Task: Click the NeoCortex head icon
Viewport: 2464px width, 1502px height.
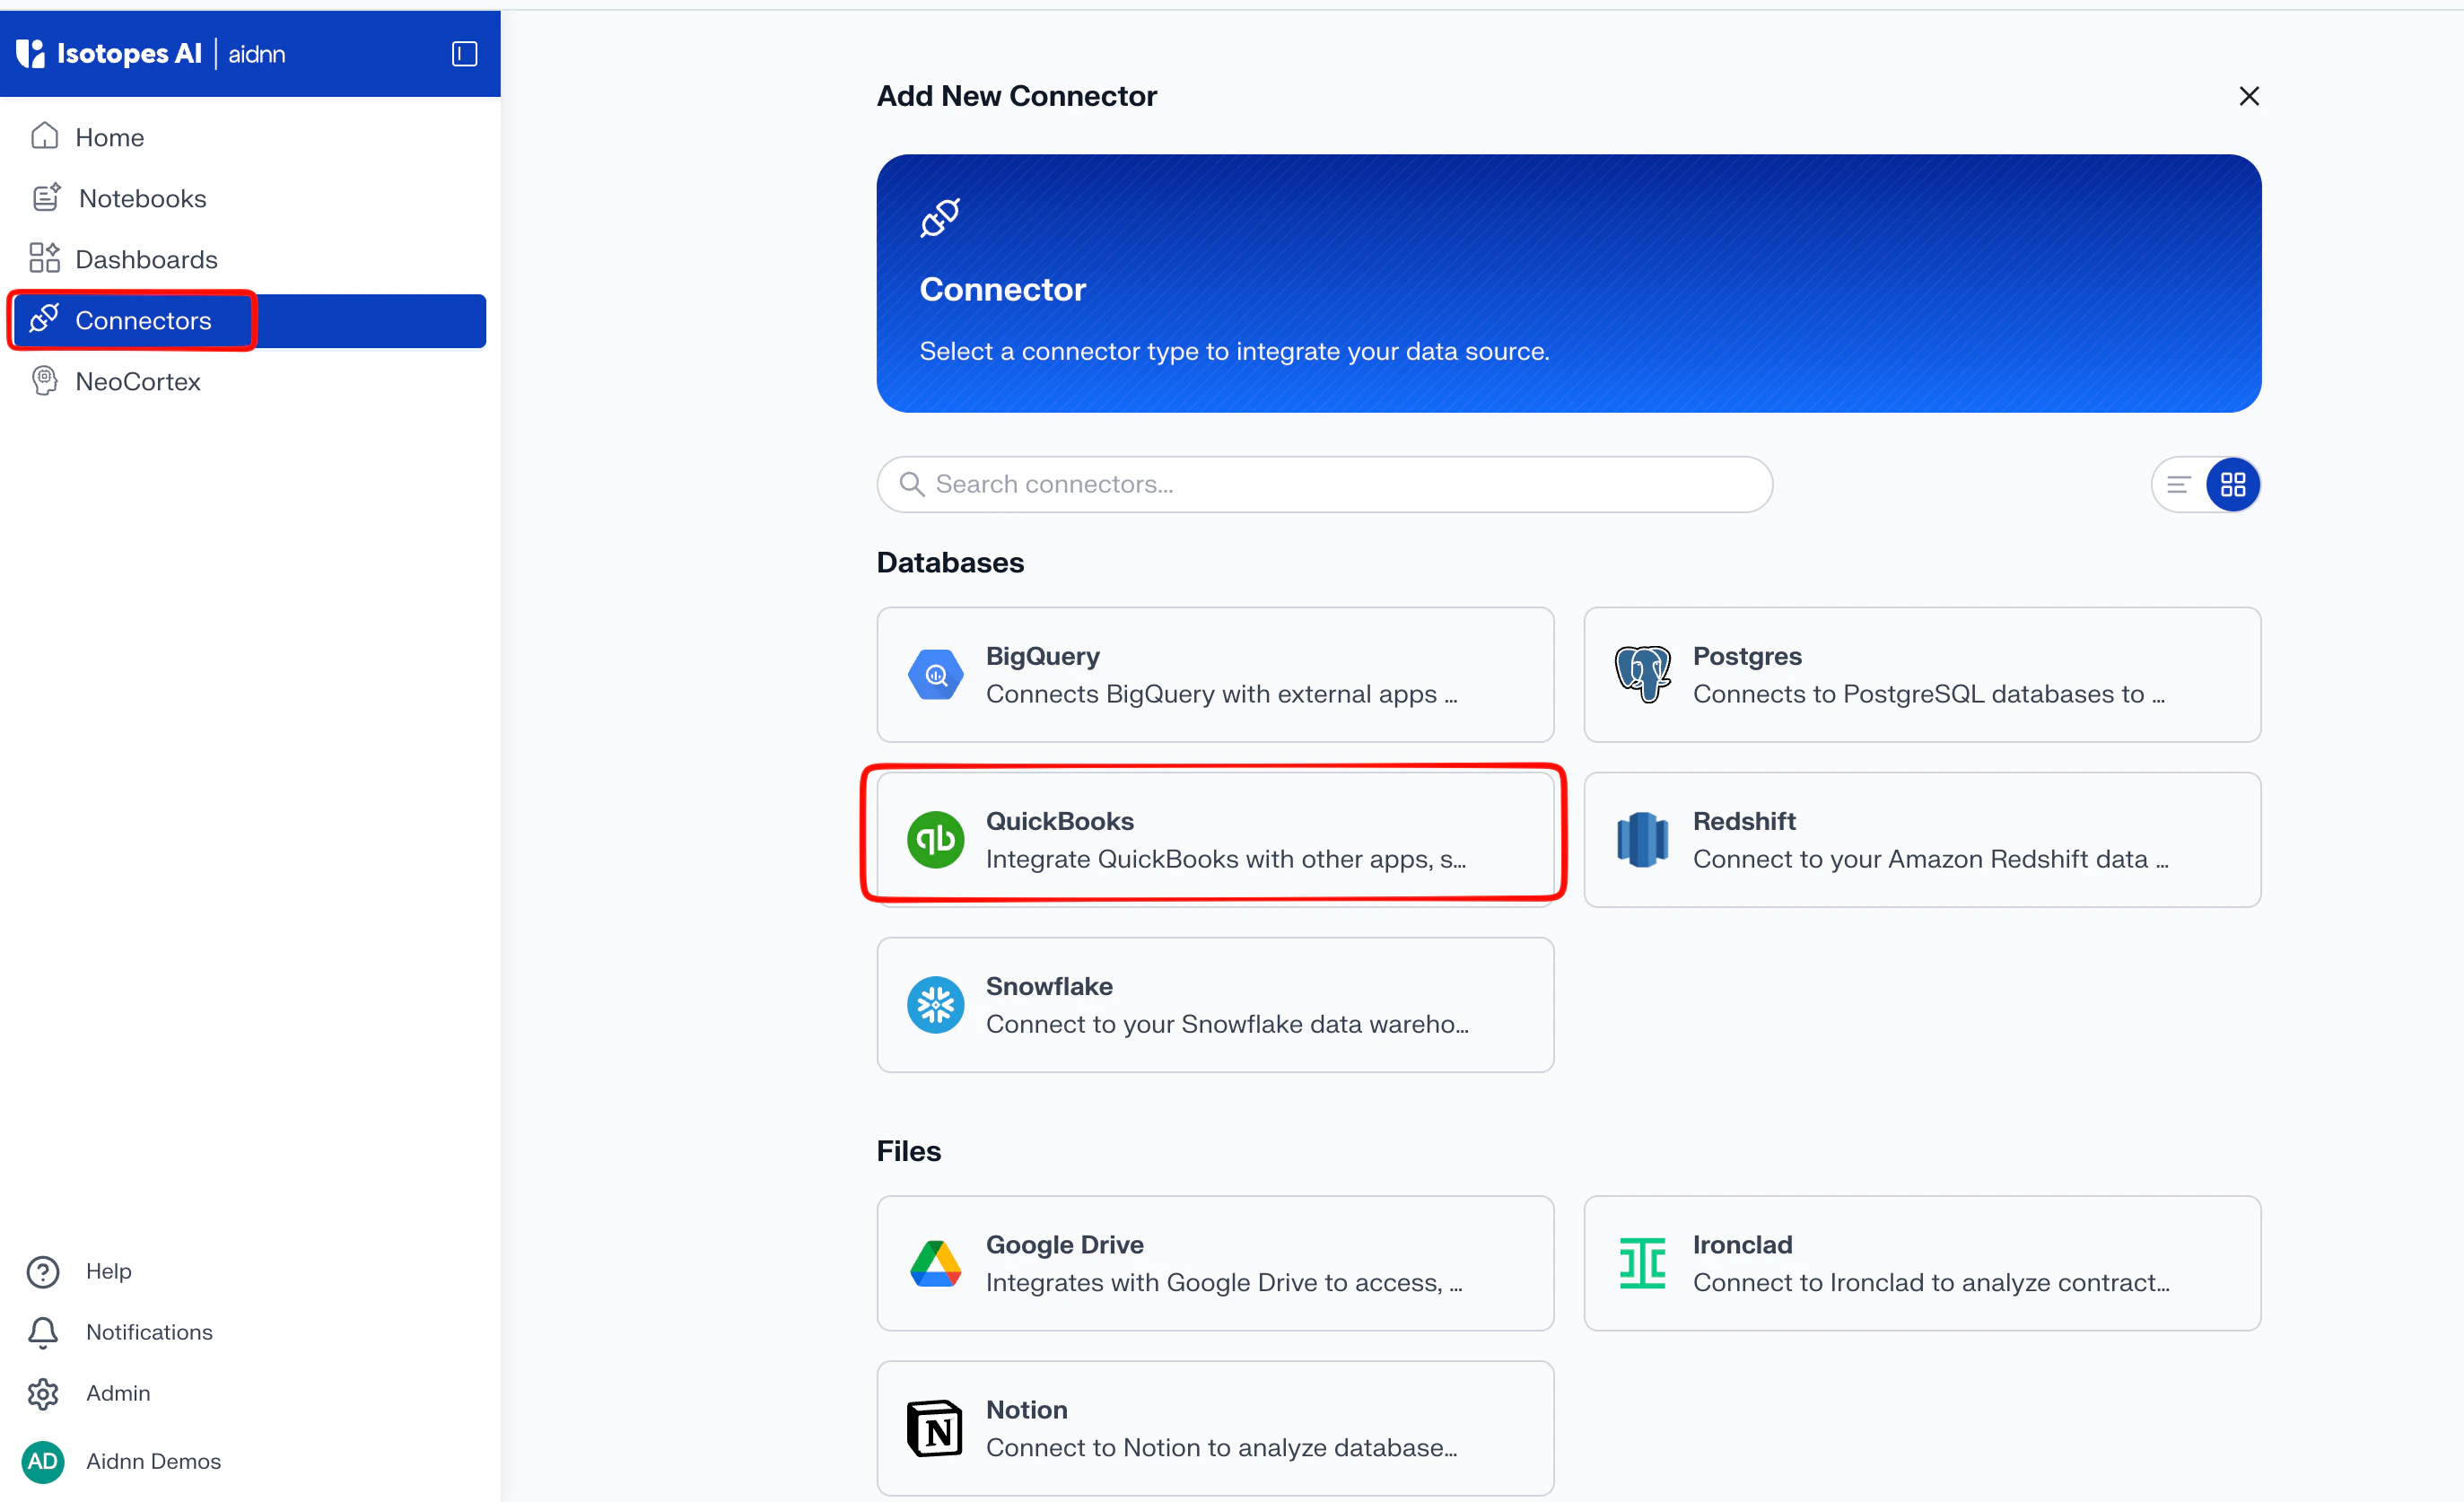Action: click(x=44, y=380)
